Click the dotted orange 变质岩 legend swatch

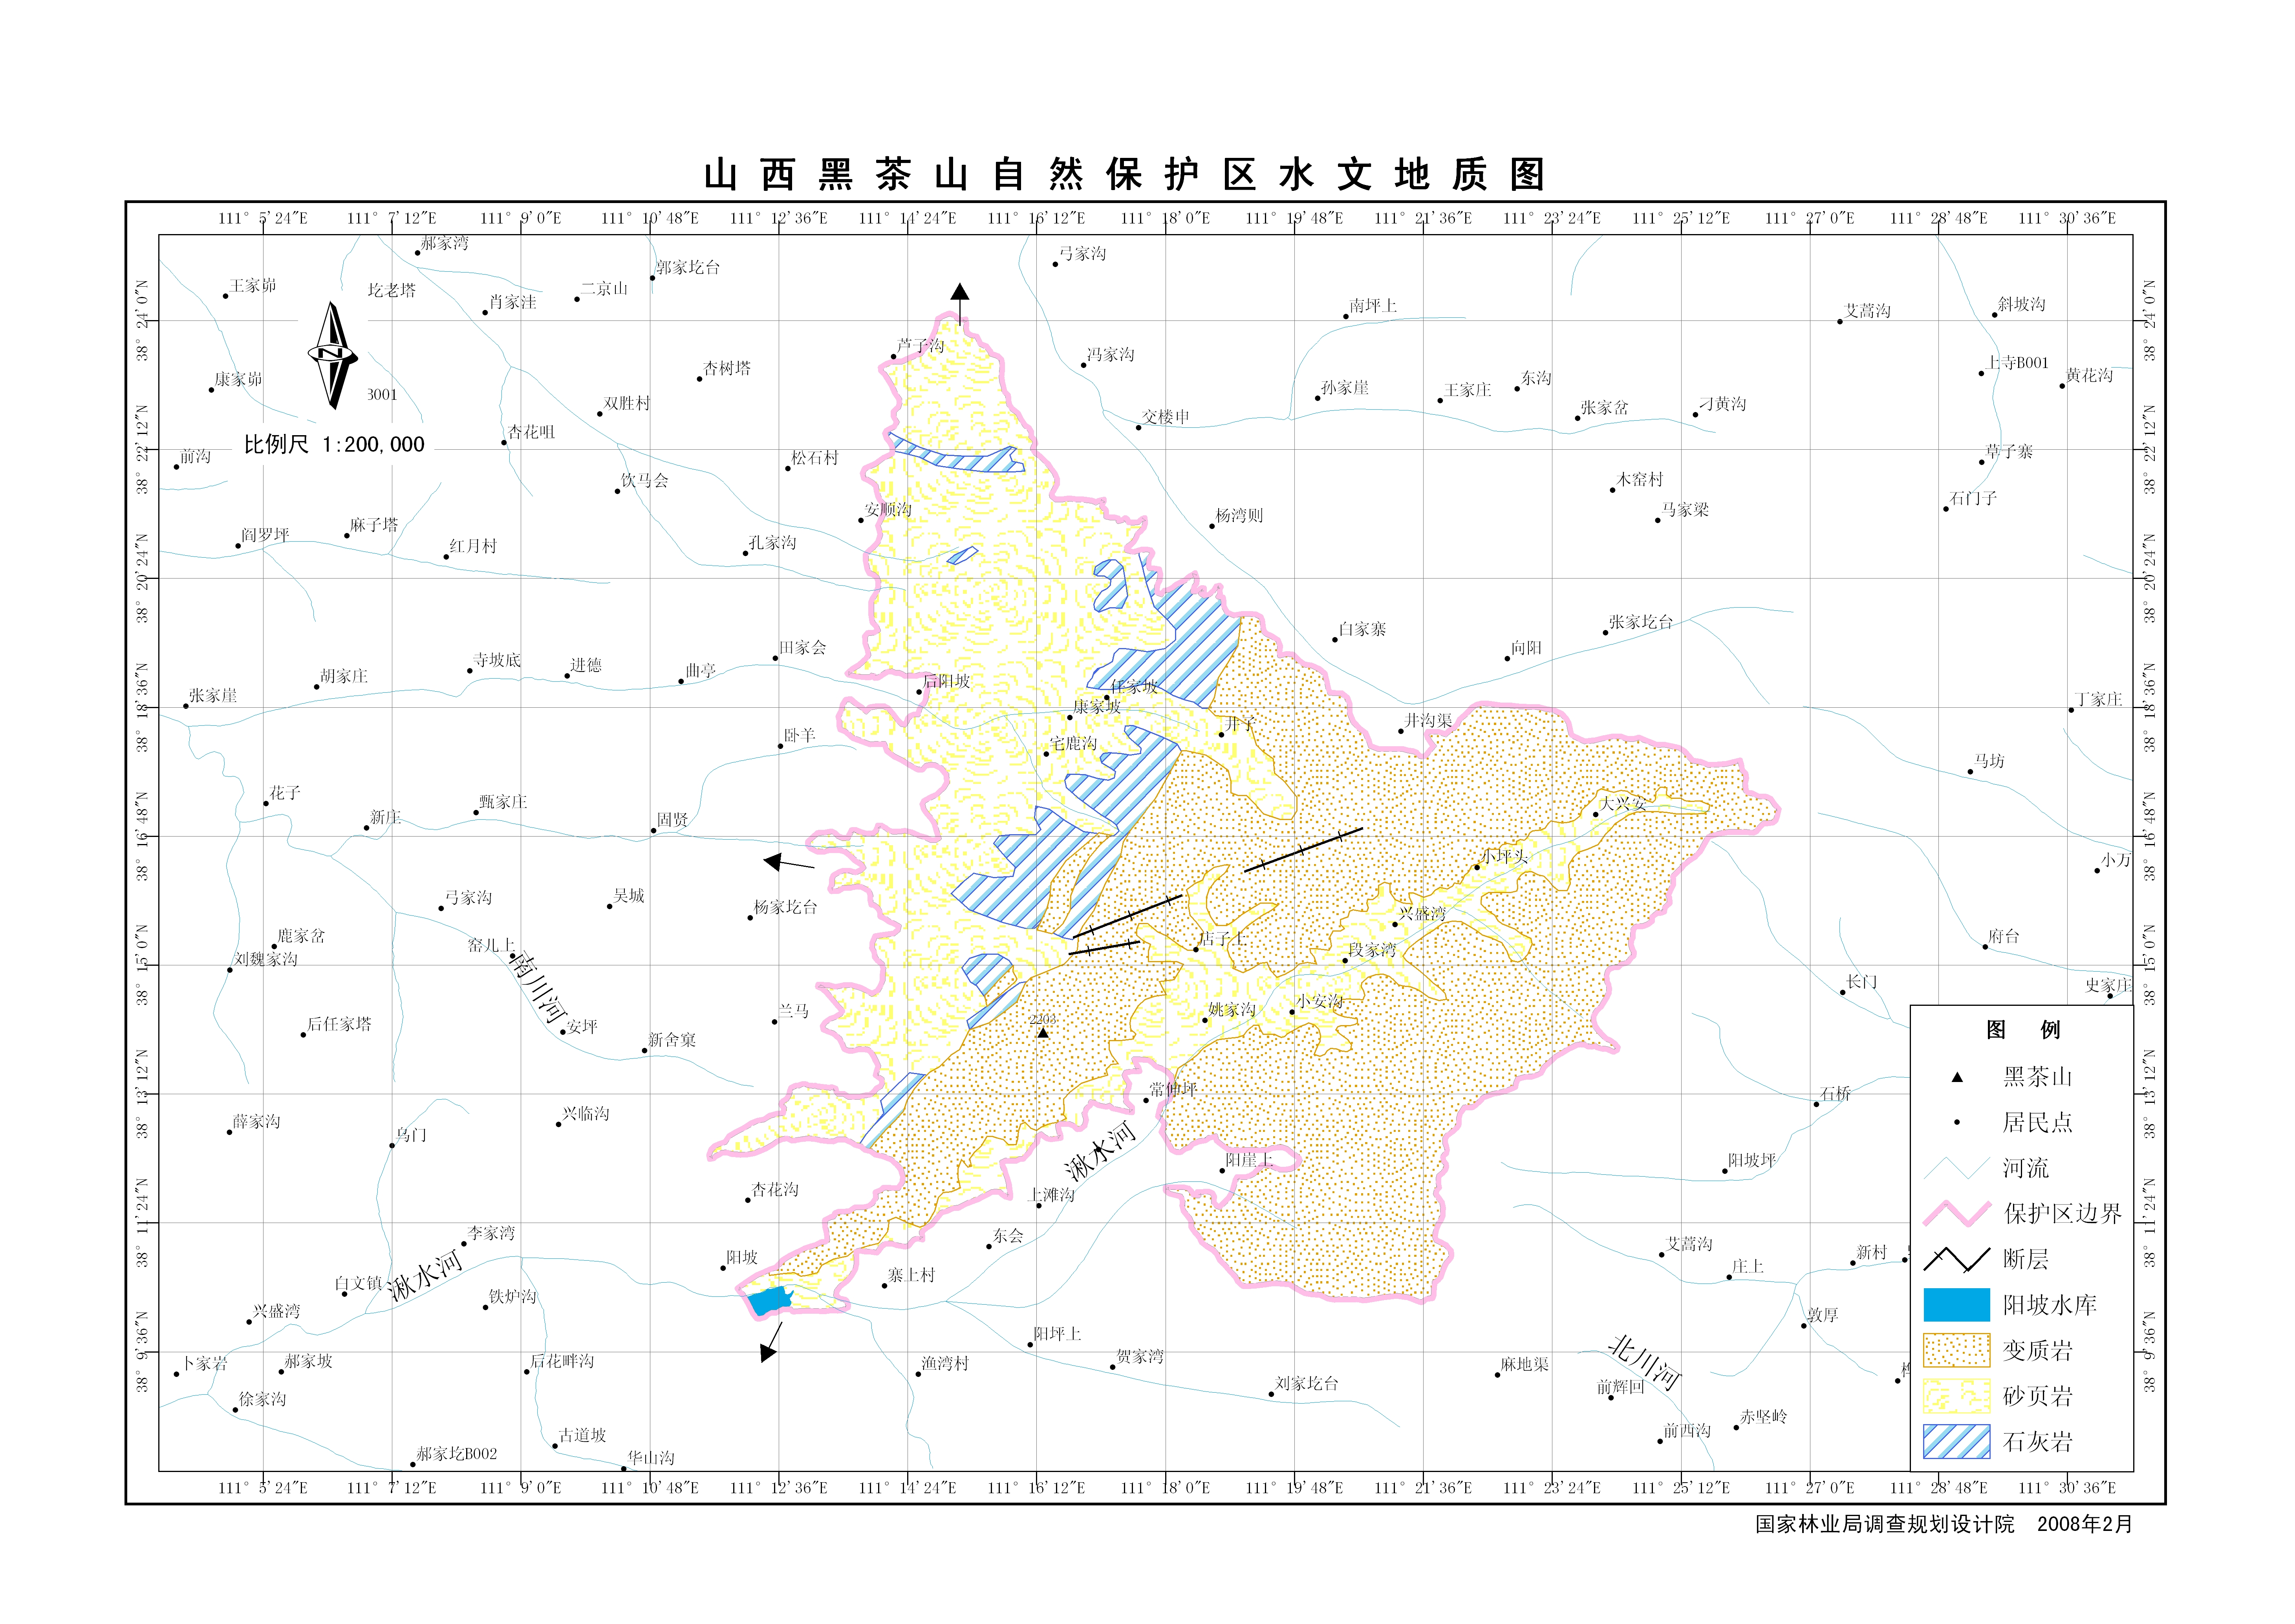tap(1956, 1350)
